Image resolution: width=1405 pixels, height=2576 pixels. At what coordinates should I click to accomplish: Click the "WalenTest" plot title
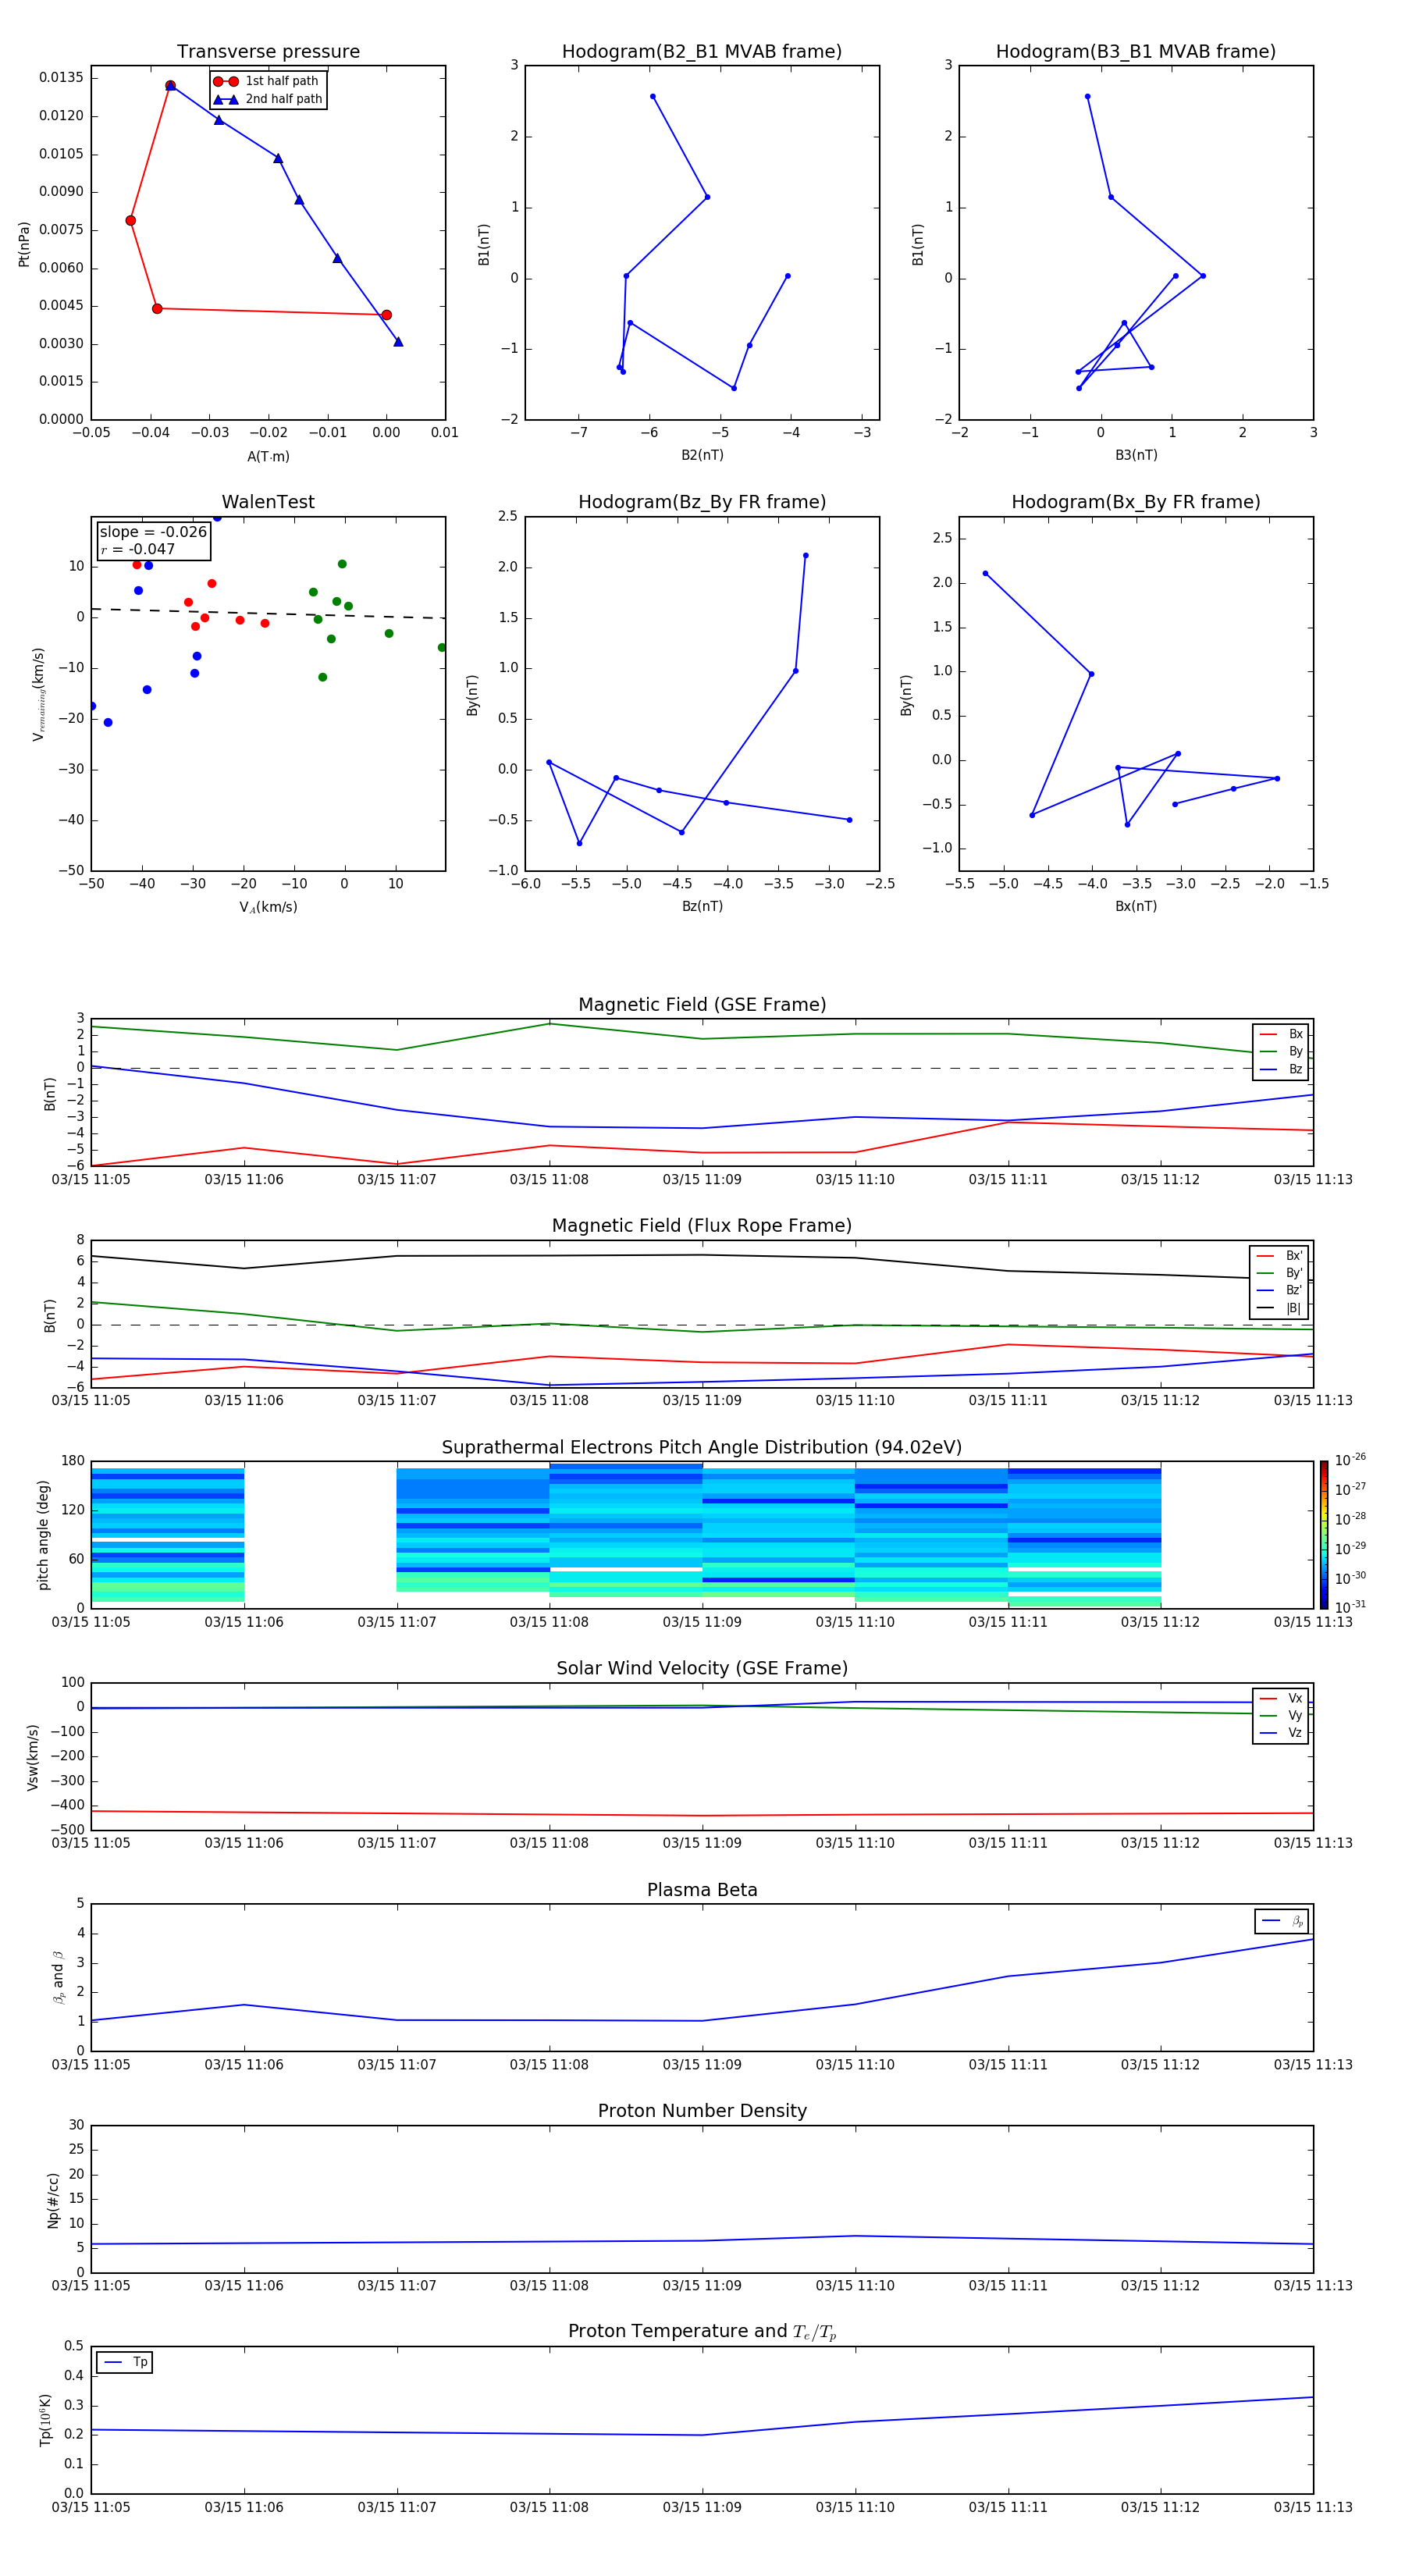[268, 502]
